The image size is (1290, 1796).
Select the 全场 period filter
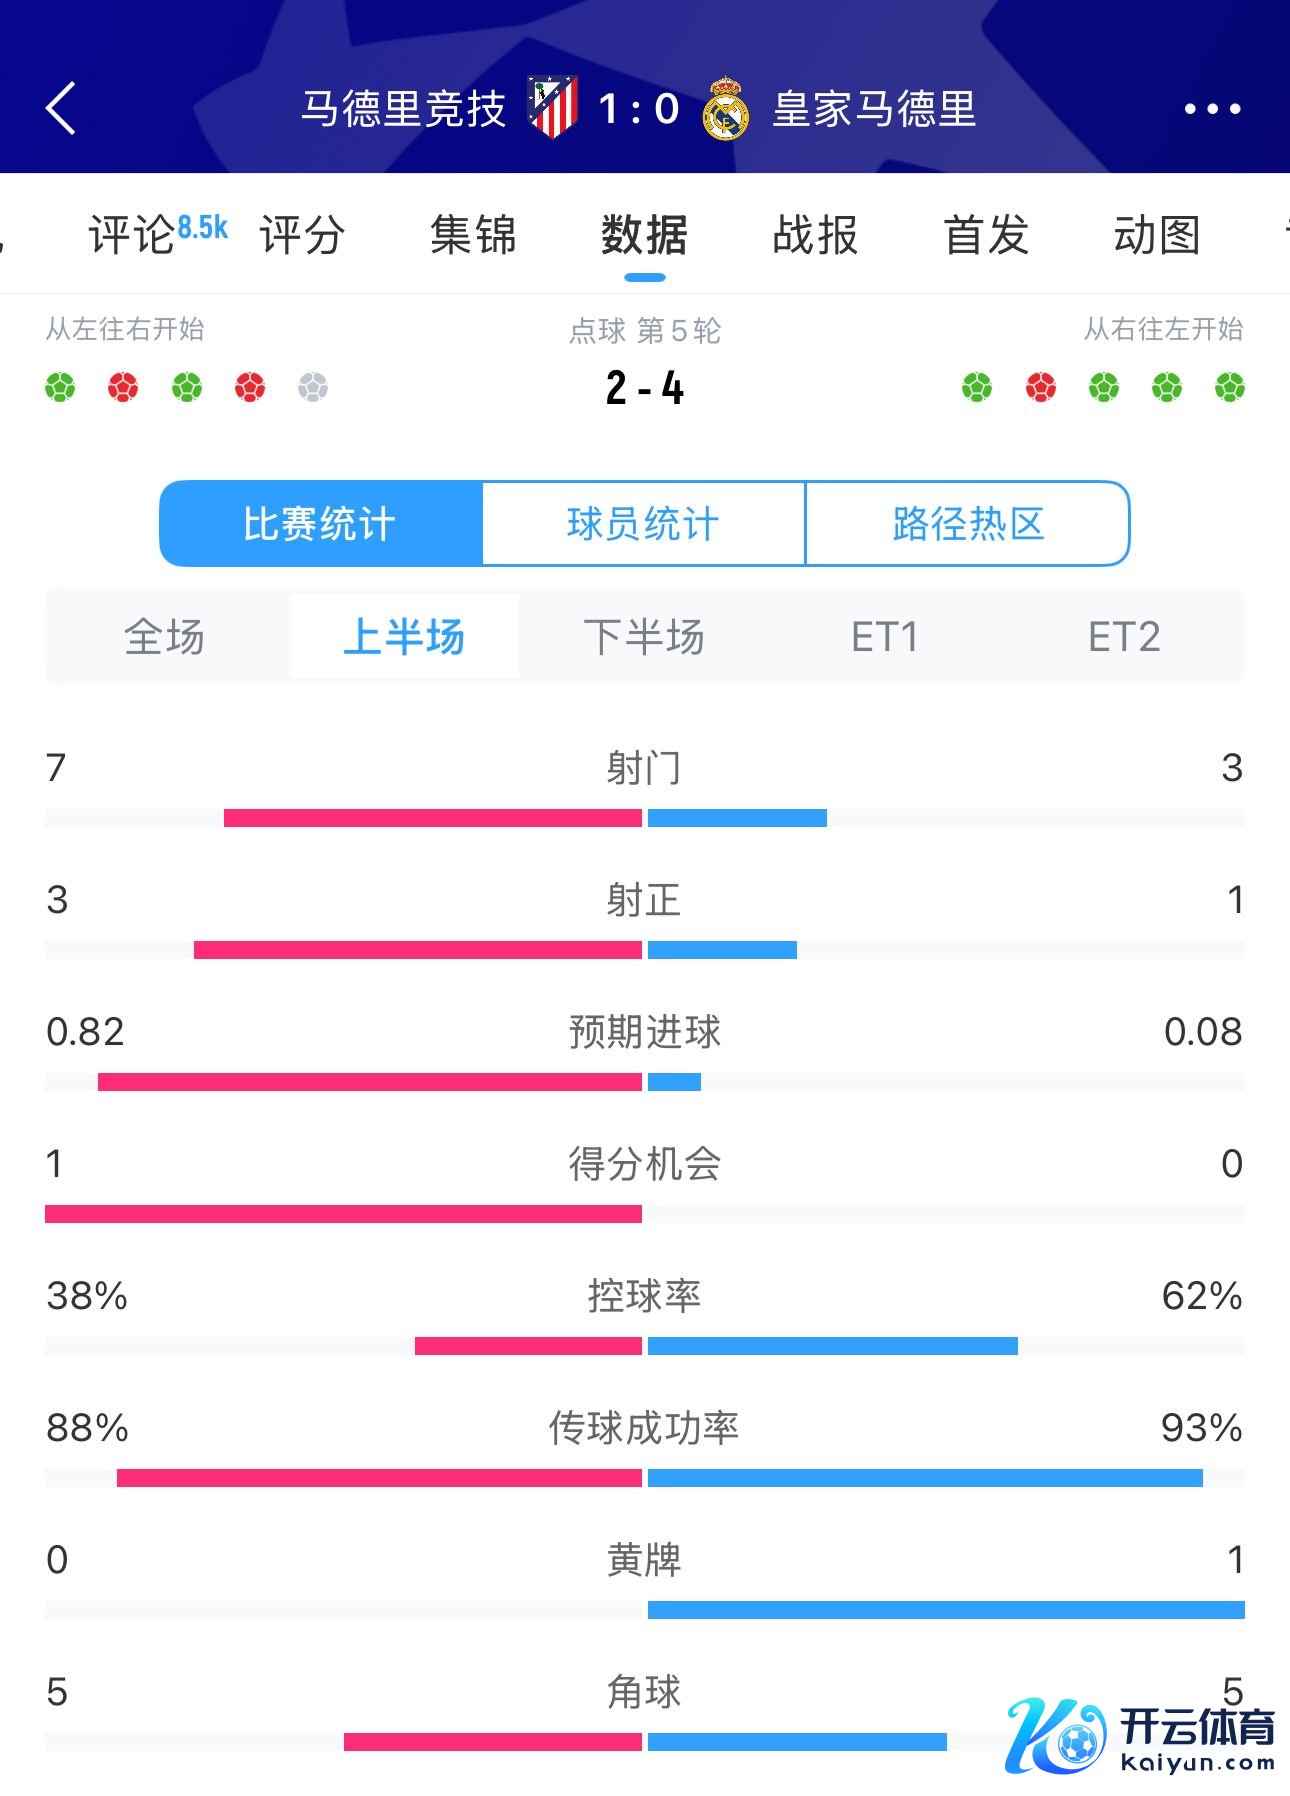[164, 637]
